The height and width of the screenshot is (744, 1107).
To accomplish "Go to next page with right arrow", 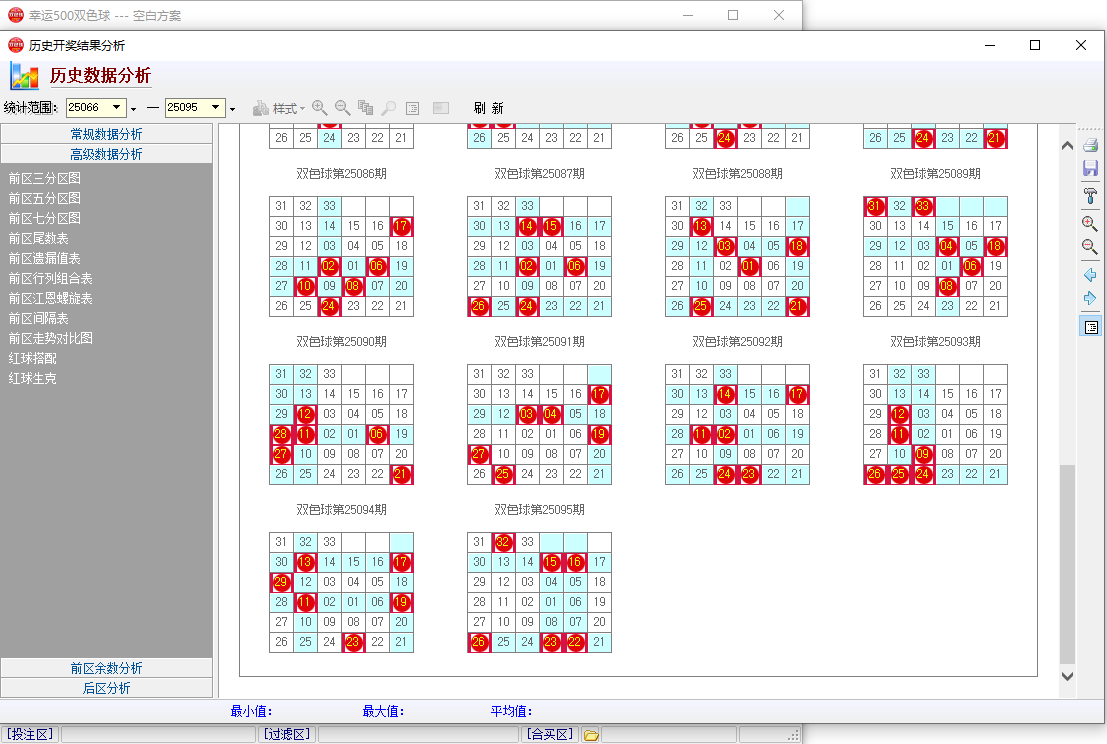I will [1090, 298].
